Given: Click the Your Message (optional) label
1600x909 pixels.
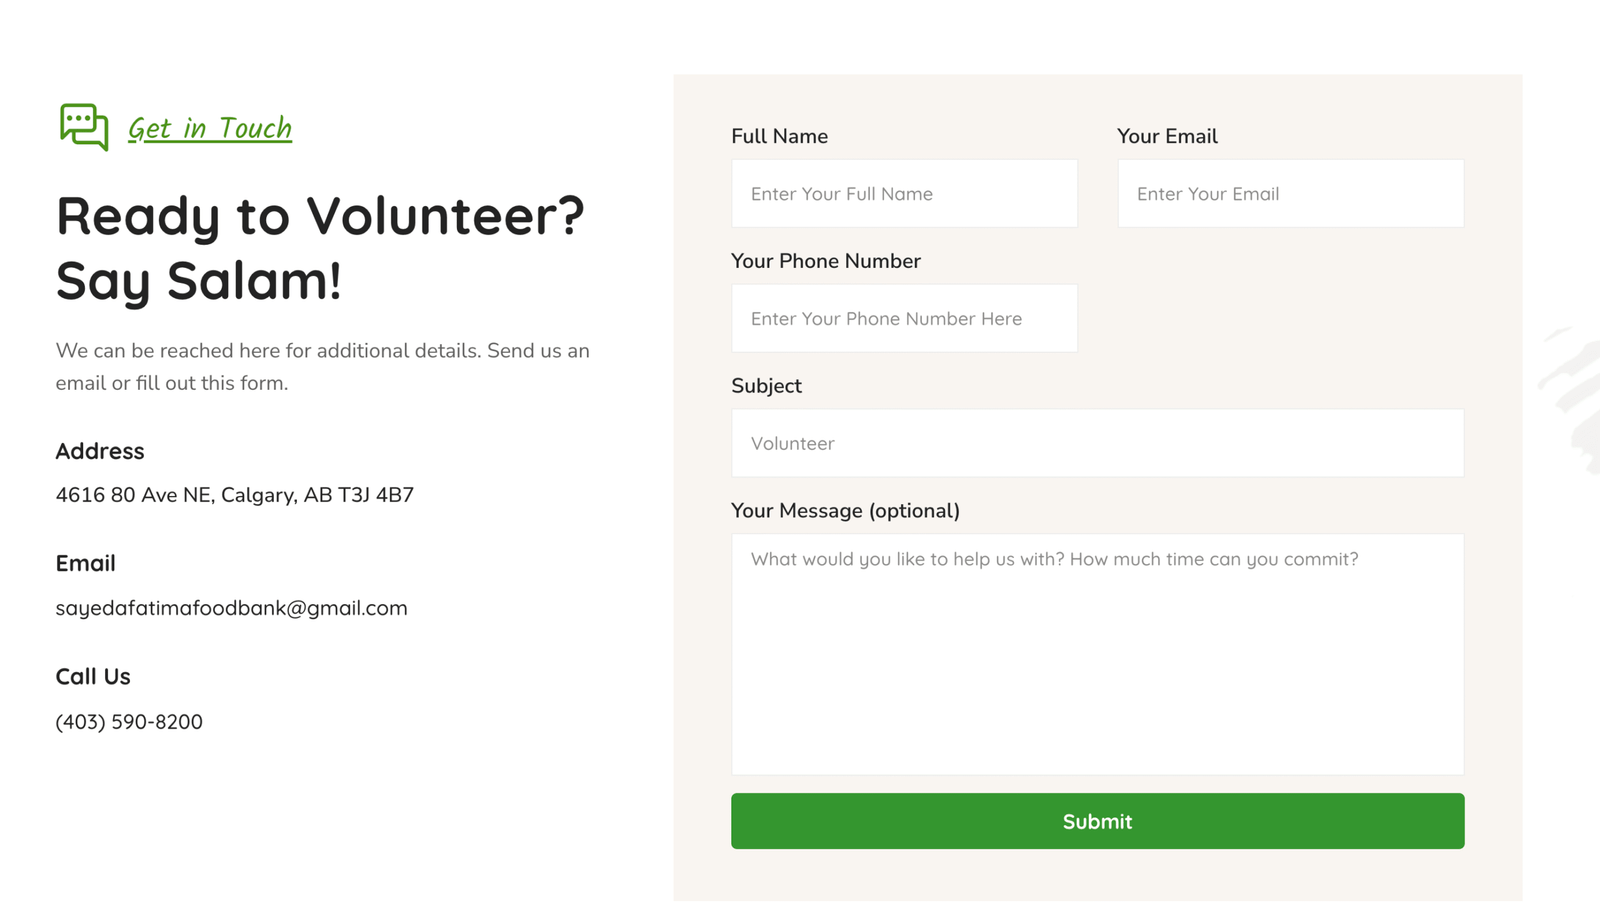Looking at the screenshot, I should tap(845, 511).
